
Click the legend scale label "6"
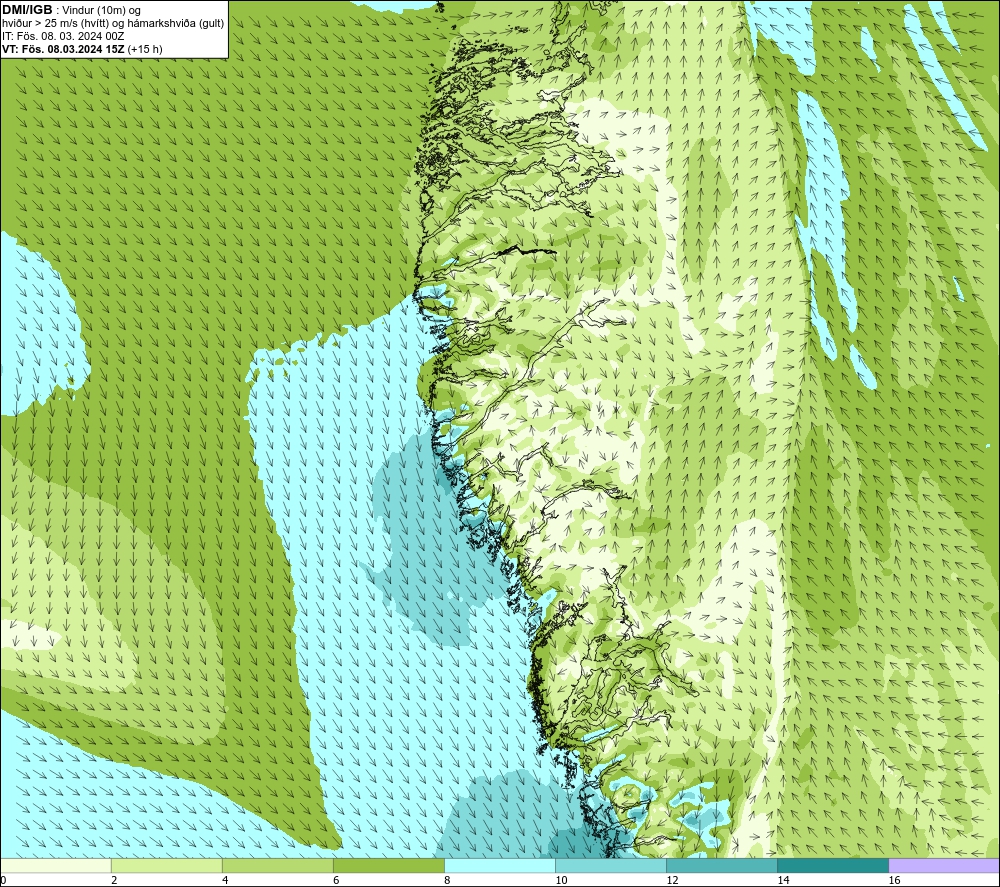point(336,880)
